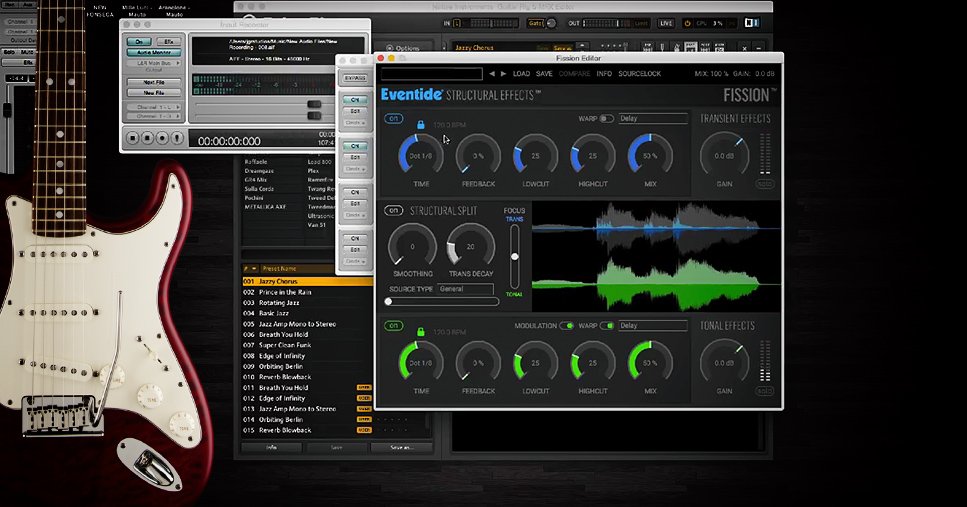967x507 pixels.
Task: Click New File in Input Recorder
Action: point(154,92)
